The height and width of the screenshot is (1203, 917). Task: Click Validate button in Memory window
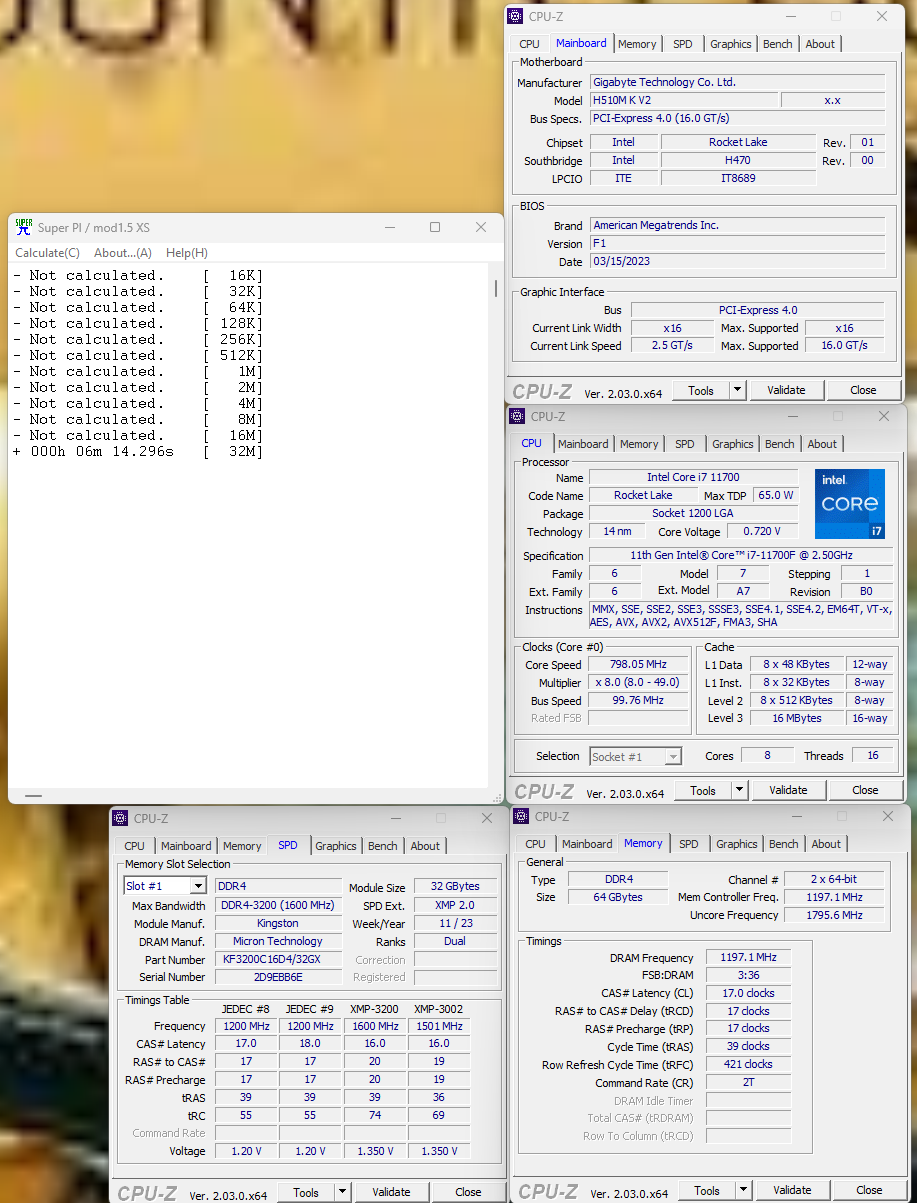pyautogui.click(x=792, y=1190)
